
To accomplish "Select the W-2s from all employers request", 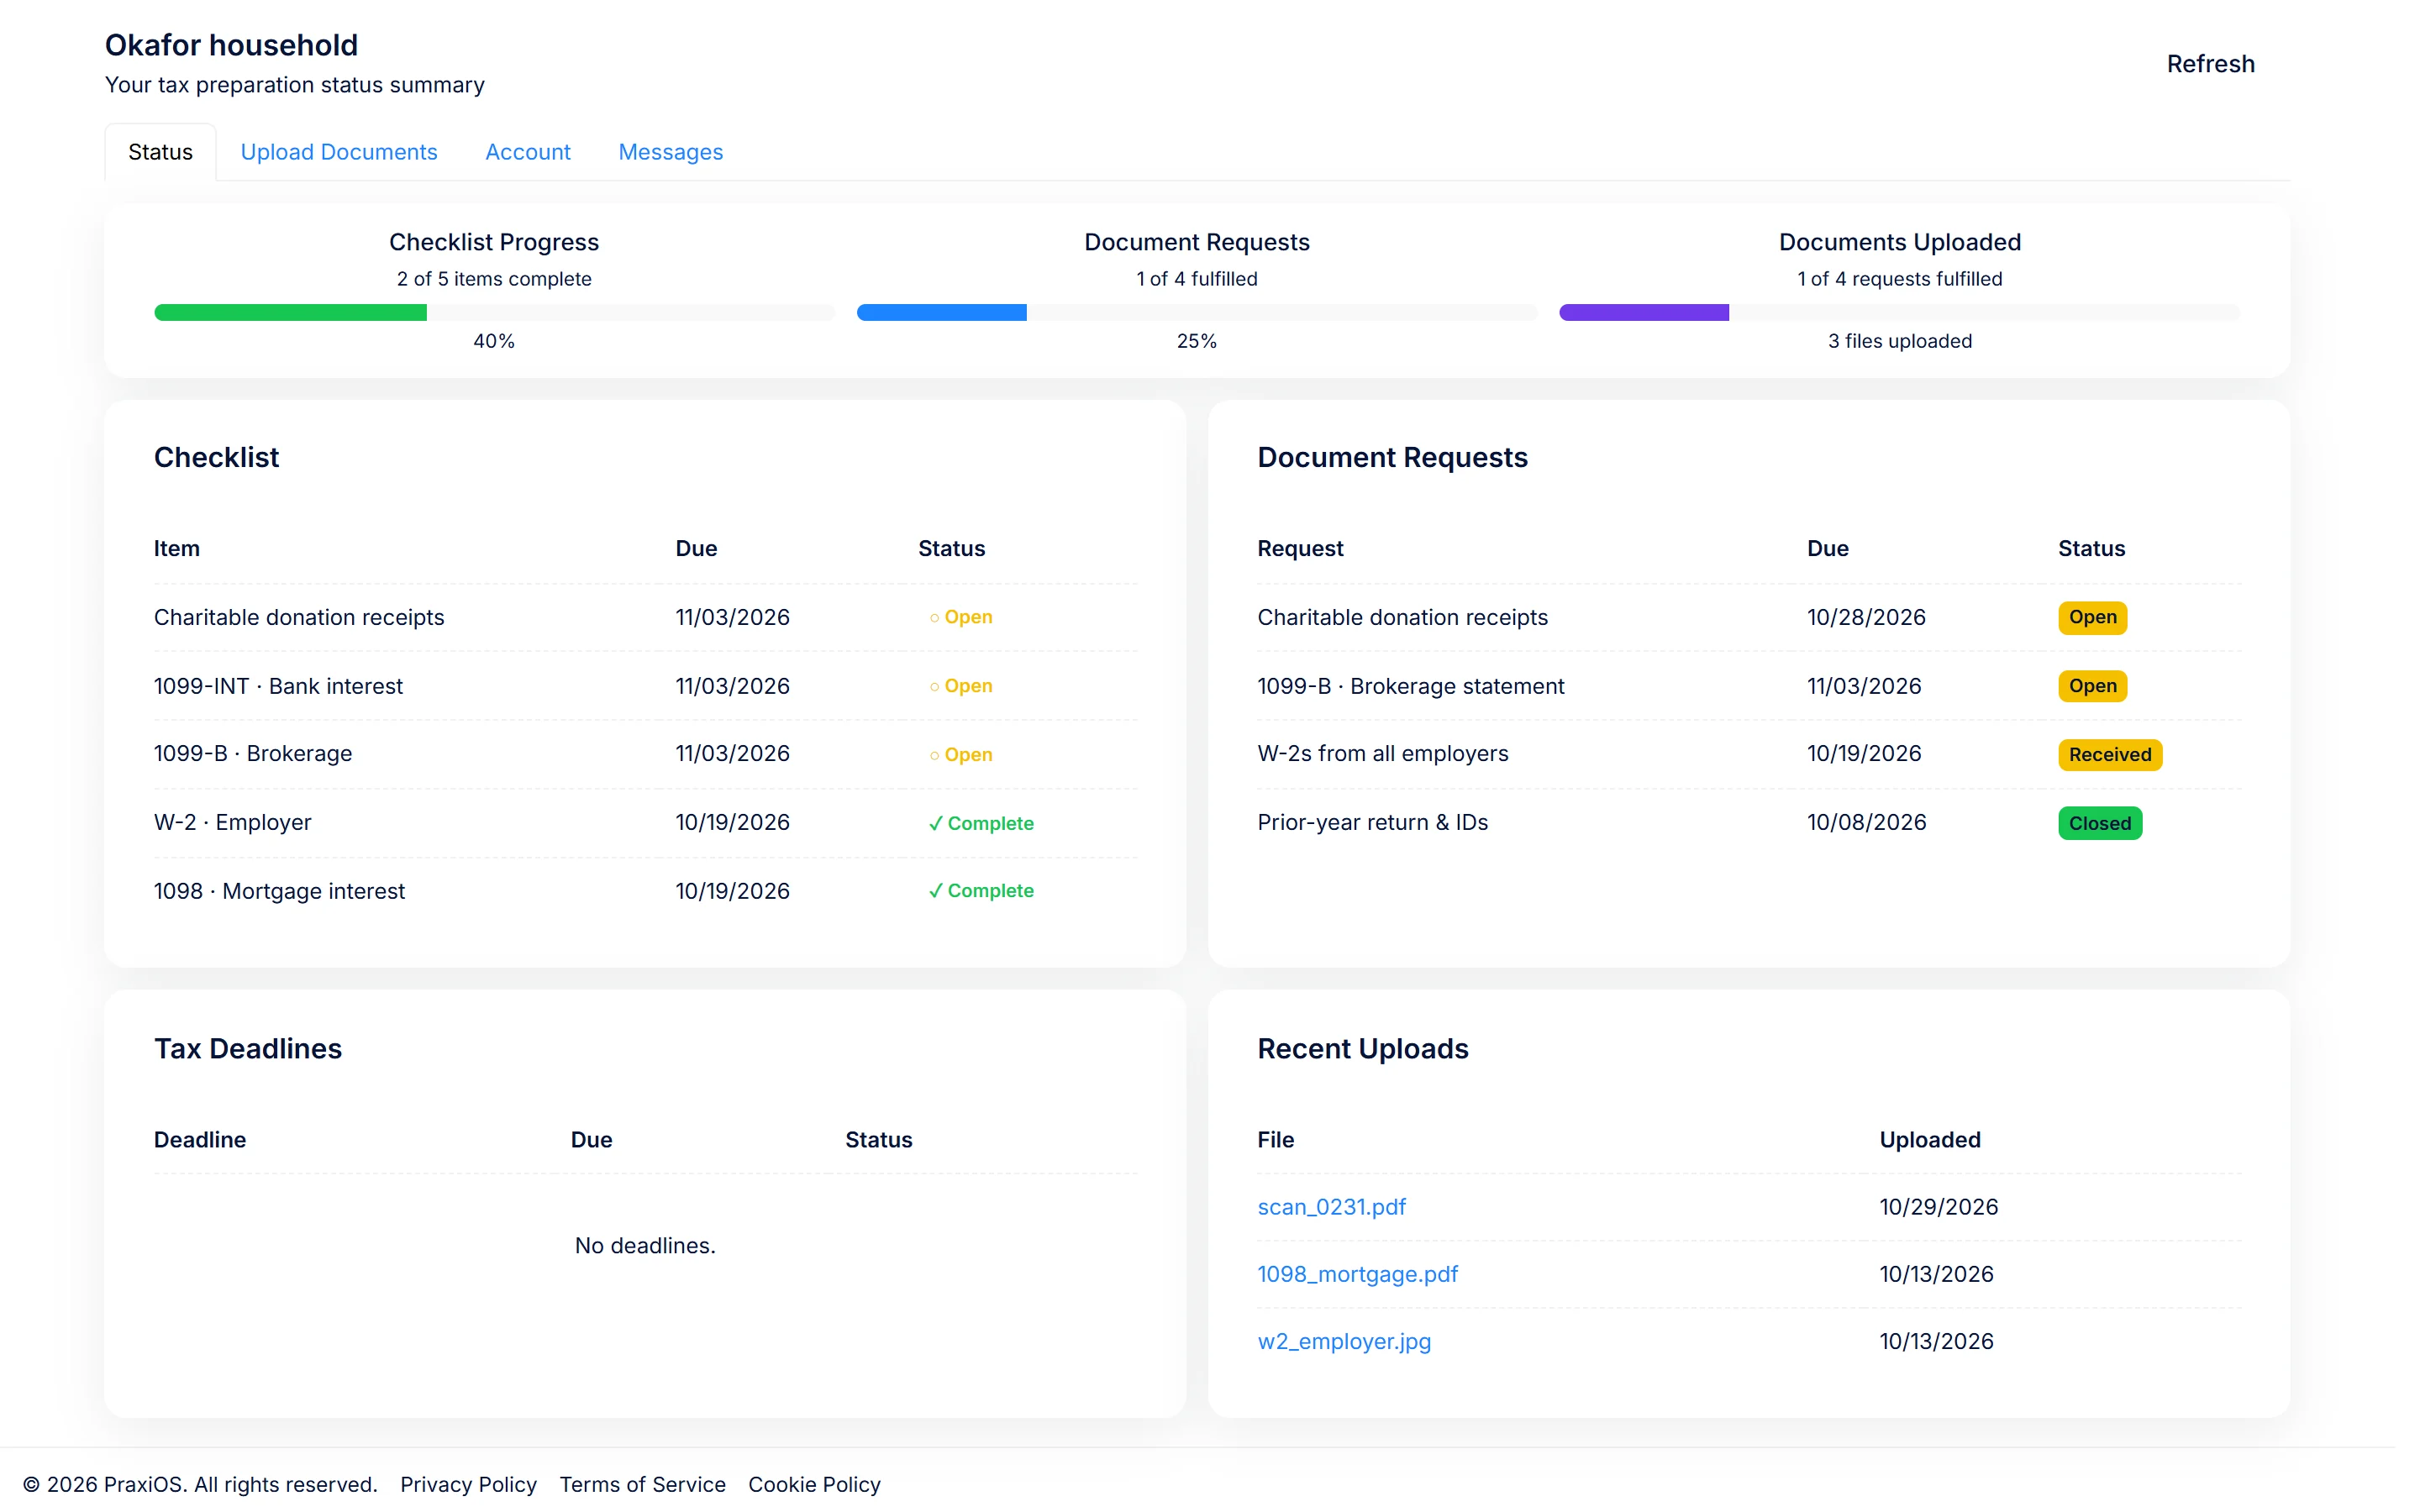I will coord(1382,754).
